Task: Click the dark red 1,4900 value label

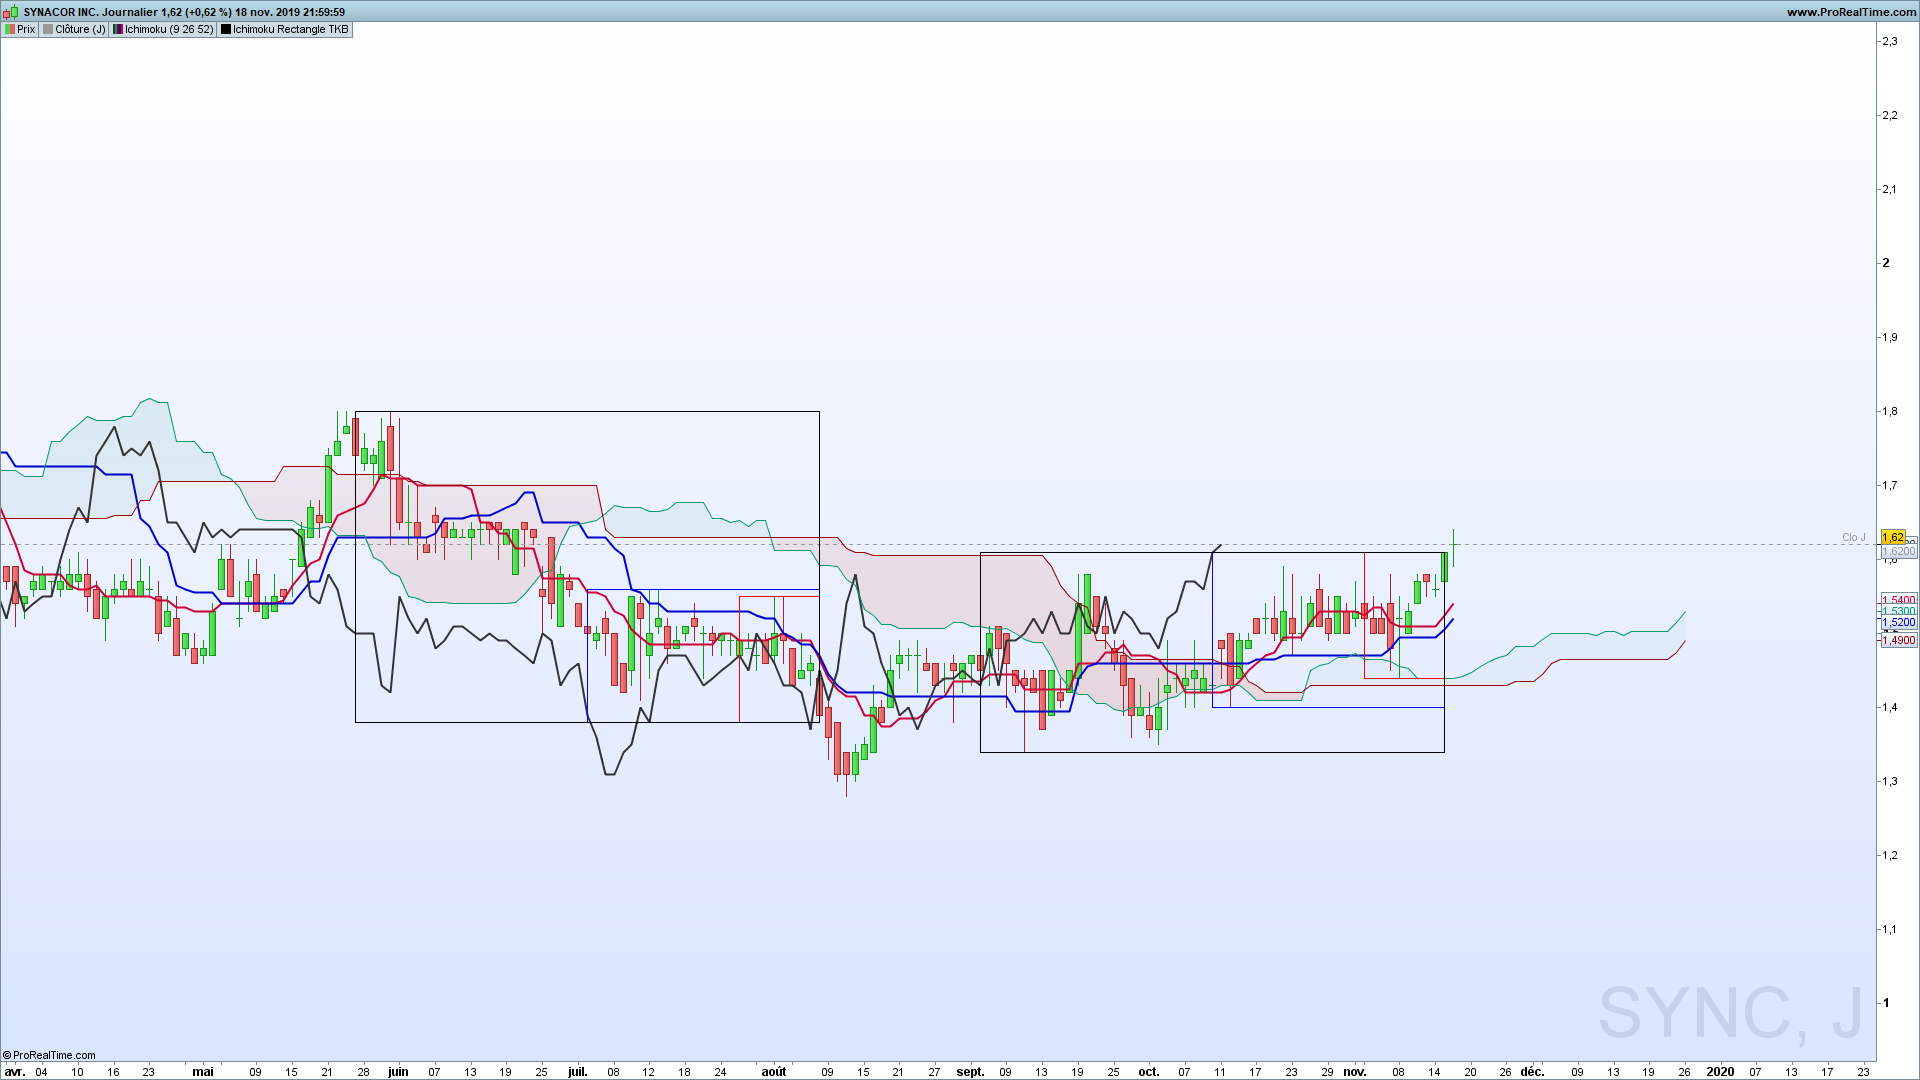Action: [1899, 640]
